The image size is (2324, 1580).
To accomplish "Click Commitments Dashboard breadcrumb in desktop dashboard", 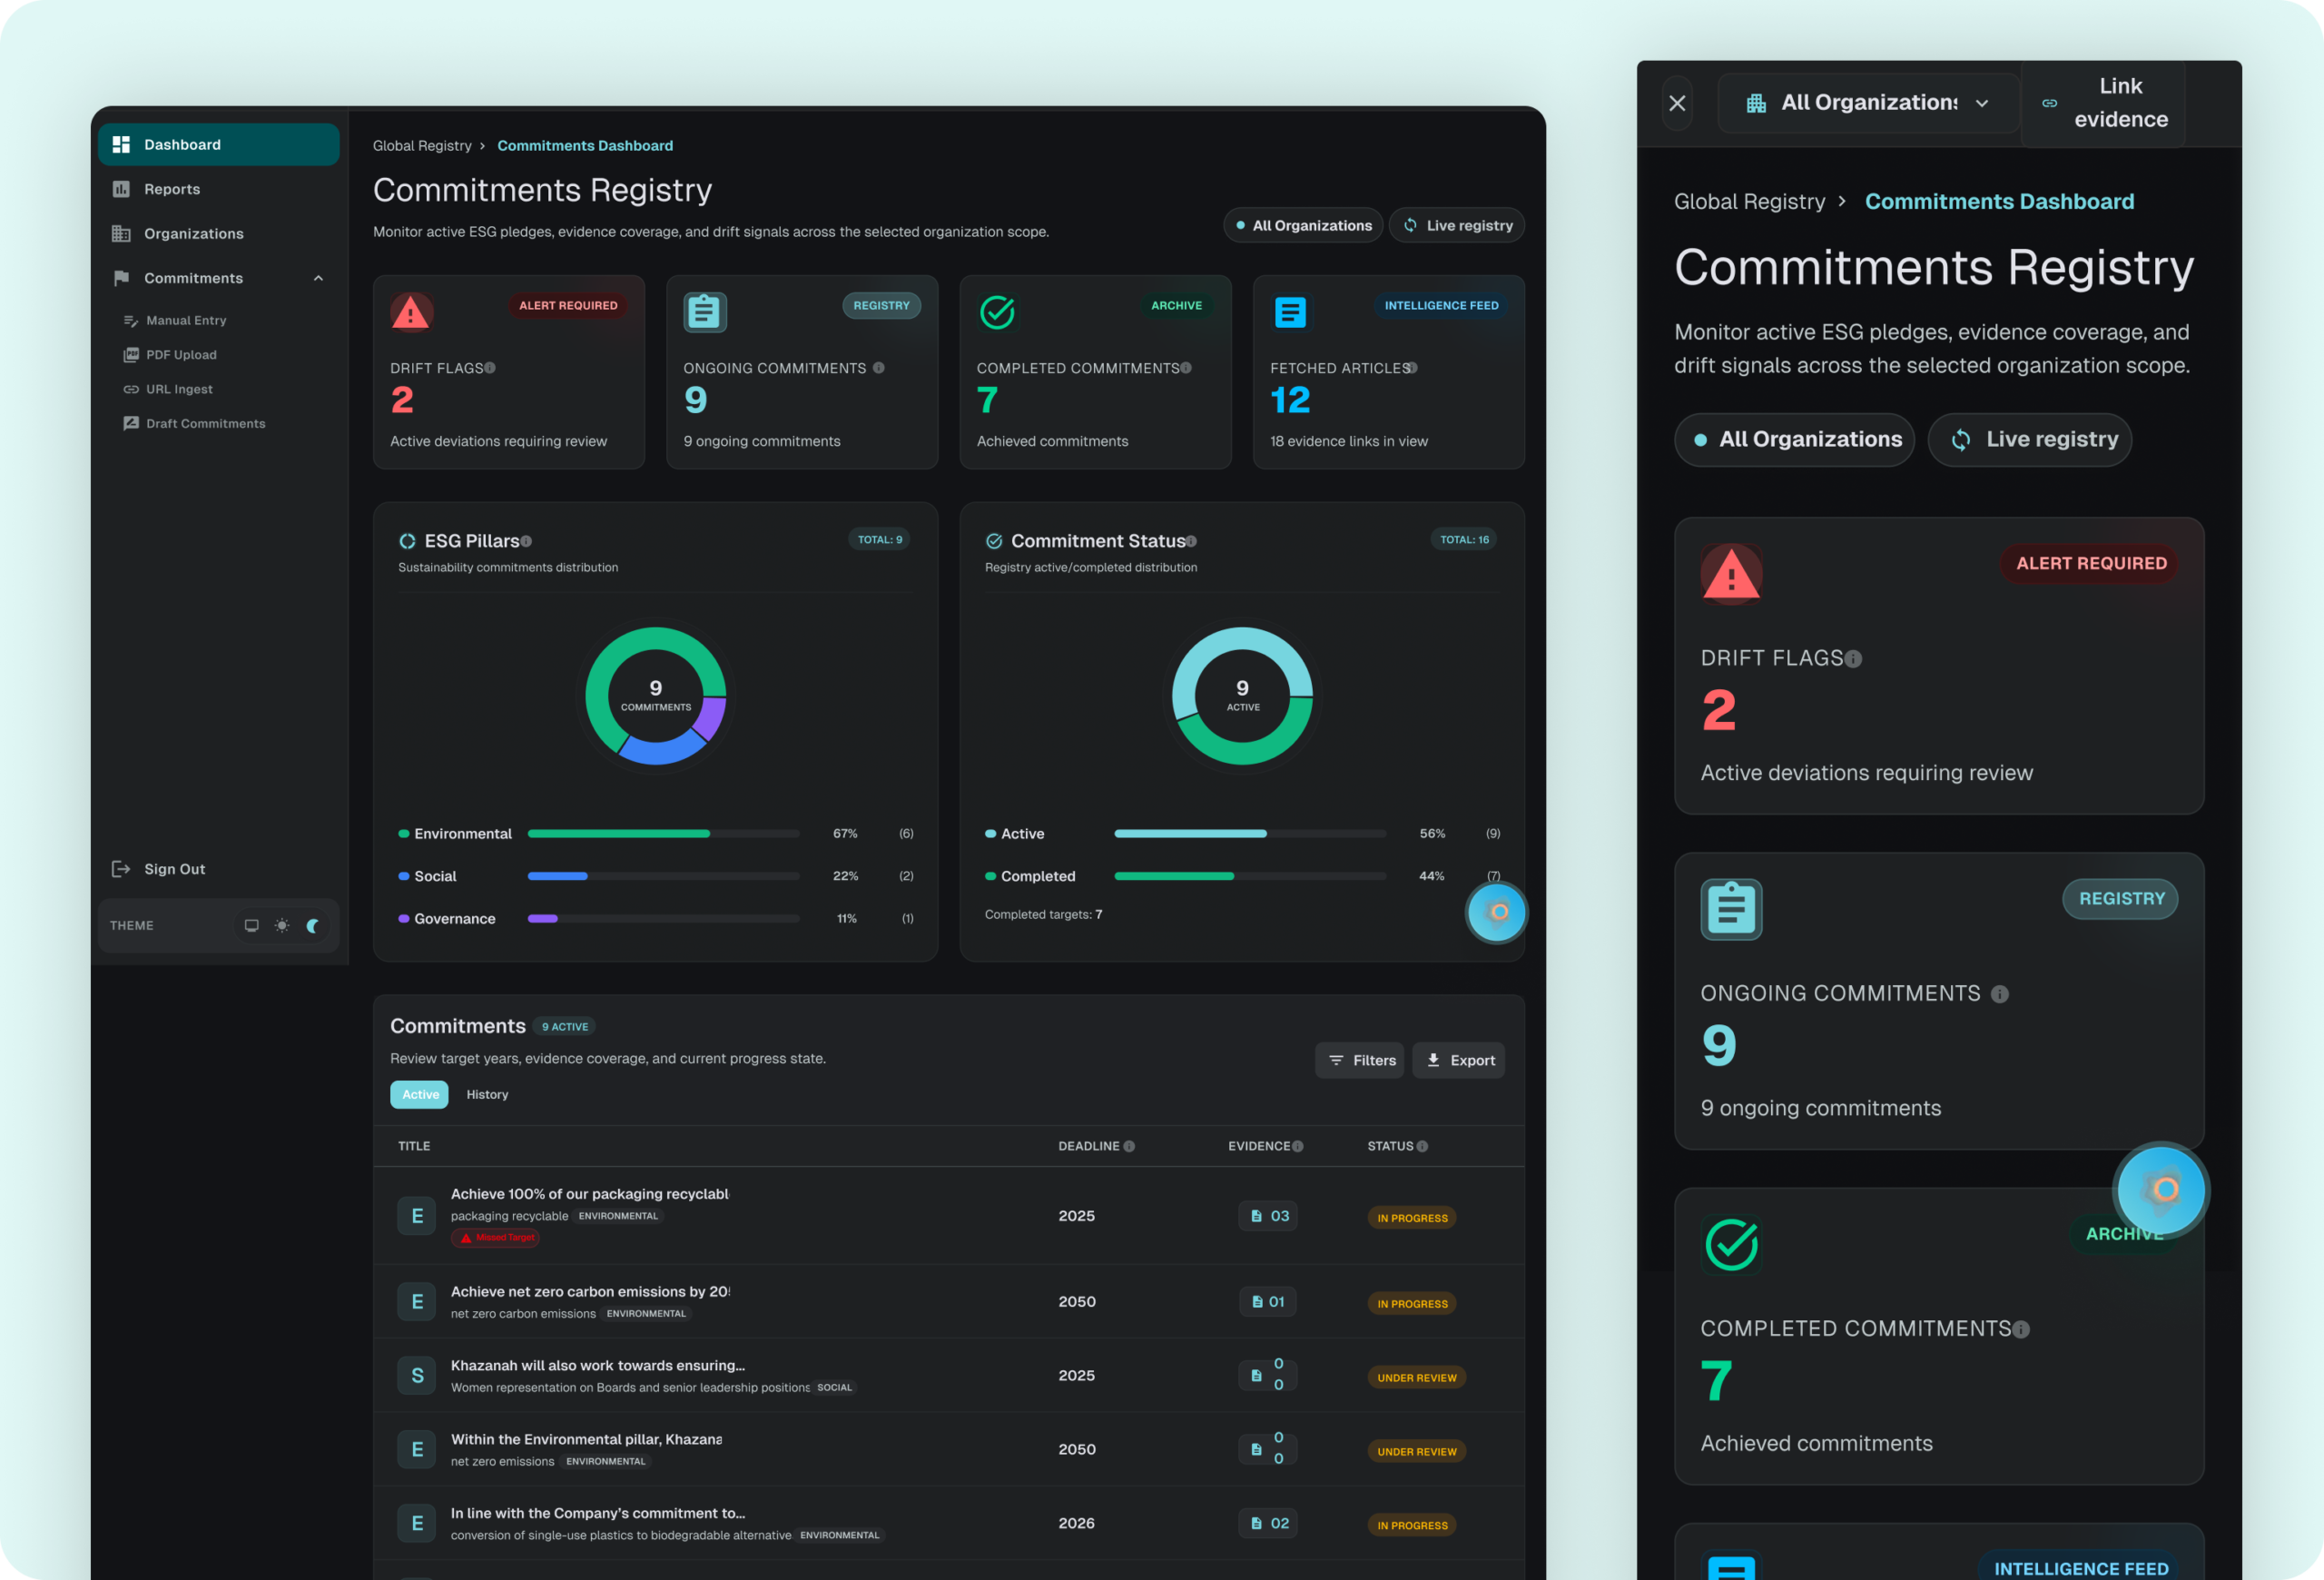I will click(585, 146).
